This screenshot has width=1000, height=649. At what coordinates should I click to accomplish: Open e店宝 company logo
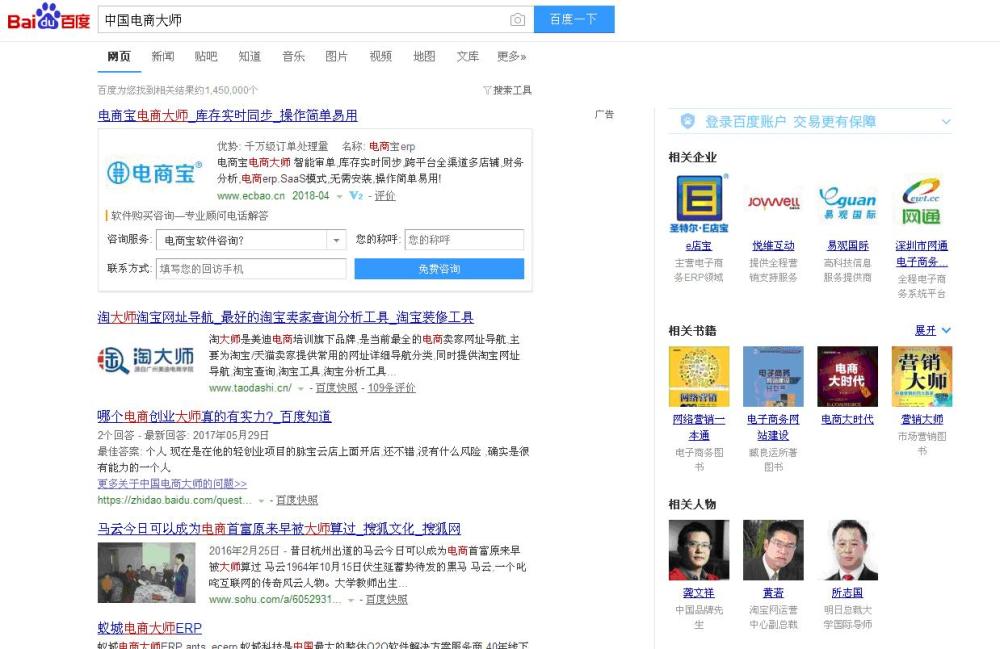[699, 203]
